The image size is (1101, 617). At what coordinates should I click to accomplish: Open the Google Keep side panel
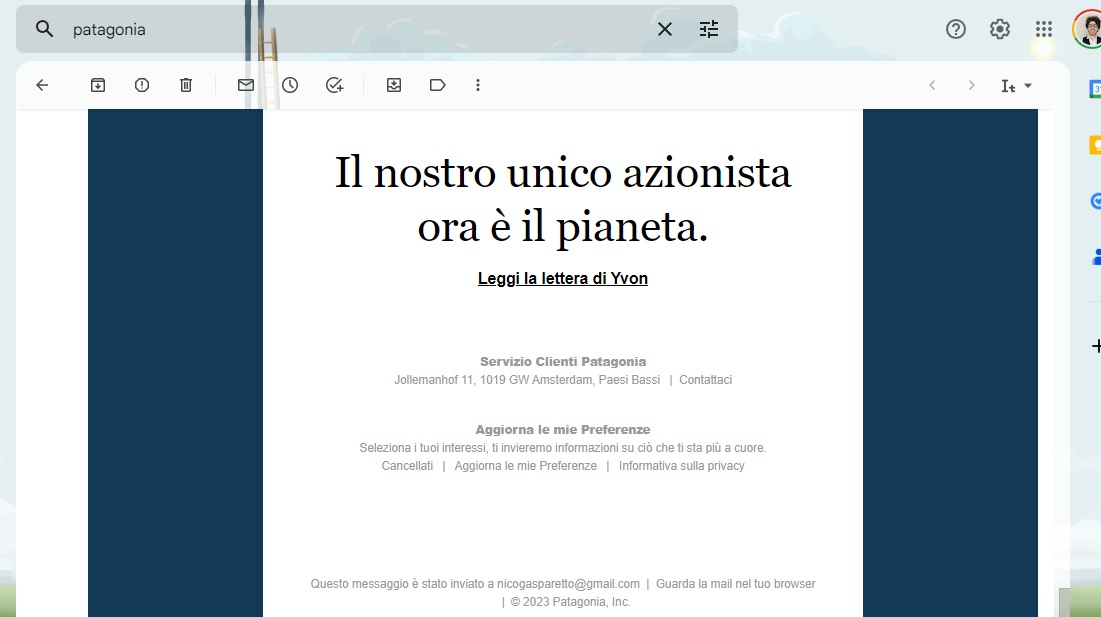click(x=1097, y=146)
